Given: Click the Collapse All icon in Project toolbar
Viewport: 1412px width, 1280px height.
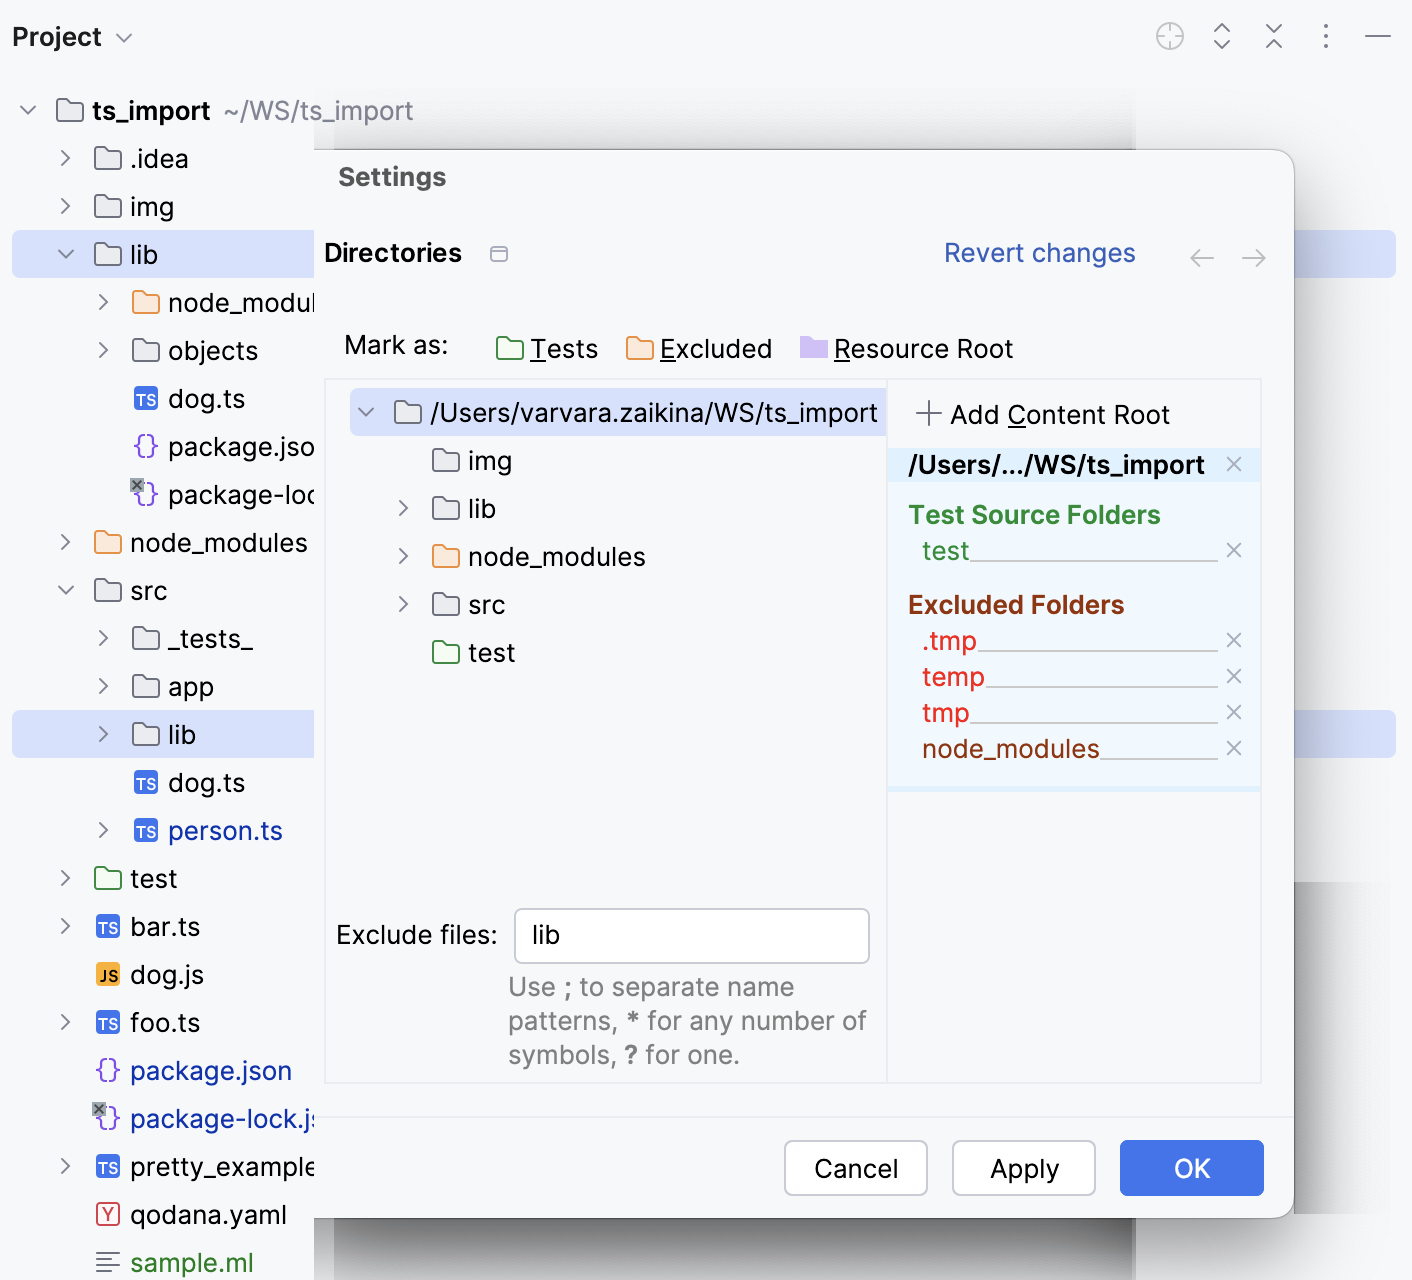Looking at the screenshot, I should click(x=1273, y=36).
